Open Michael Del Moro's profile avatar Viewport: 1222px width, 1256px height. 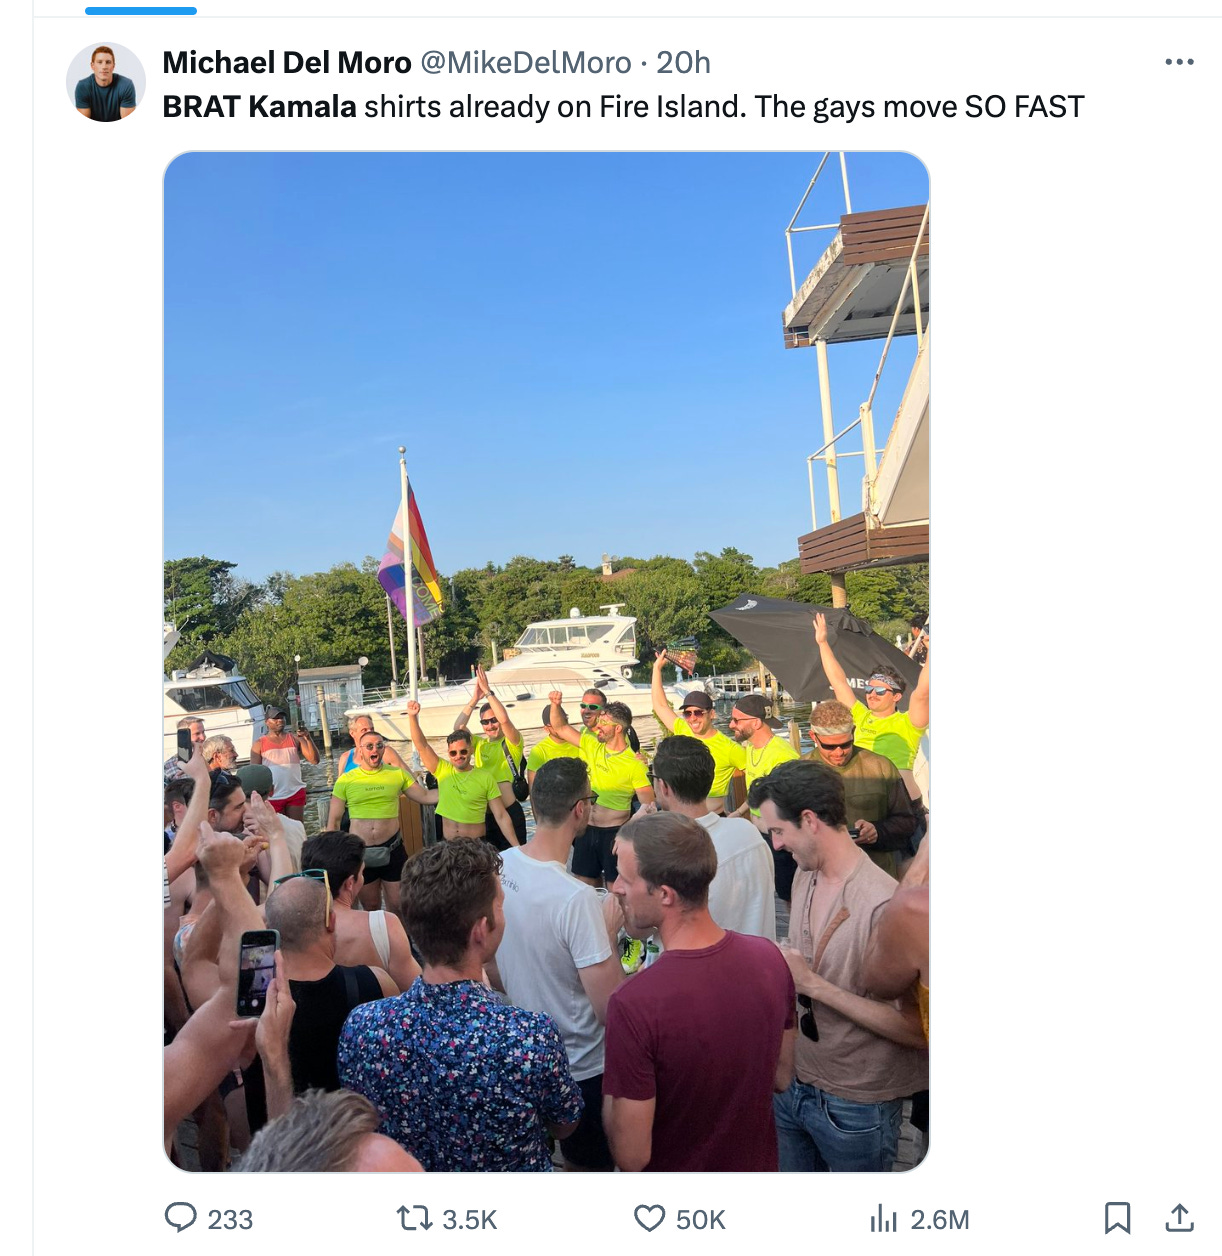[106, 82]
